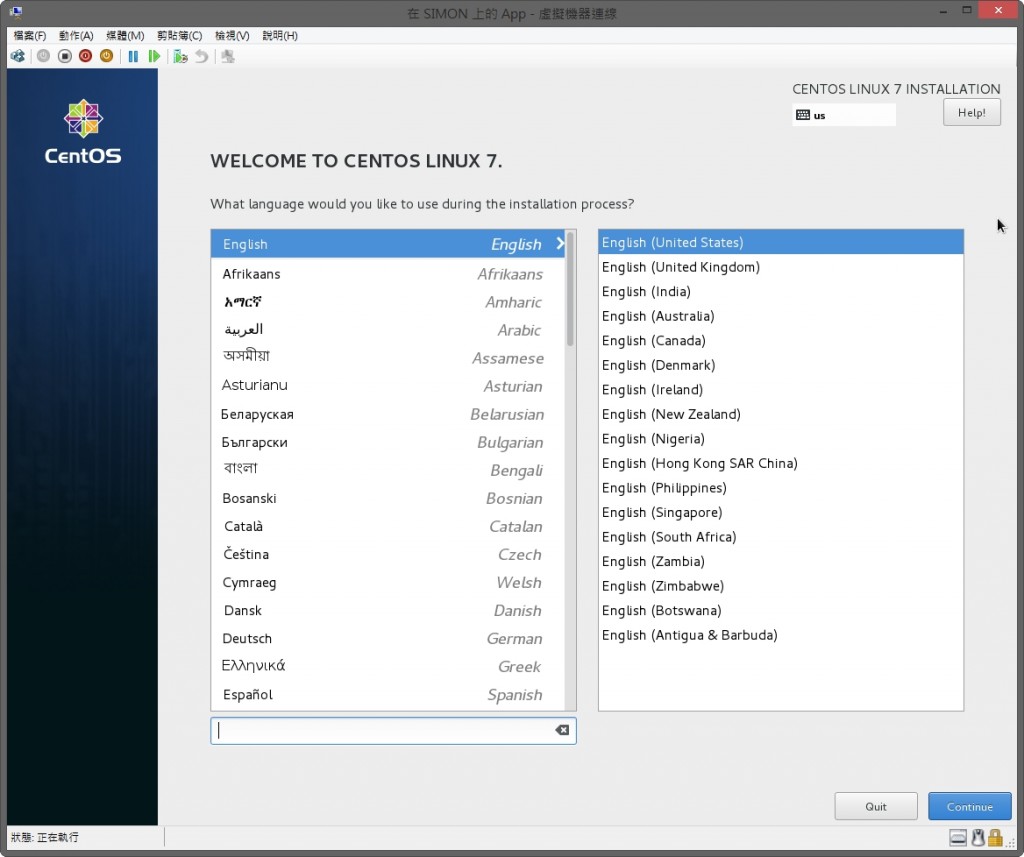Image resolution: width=1024 pixels, height=857 pixels.
Task: Select English (United Kingdom) locale
Action: click(780, 267)
